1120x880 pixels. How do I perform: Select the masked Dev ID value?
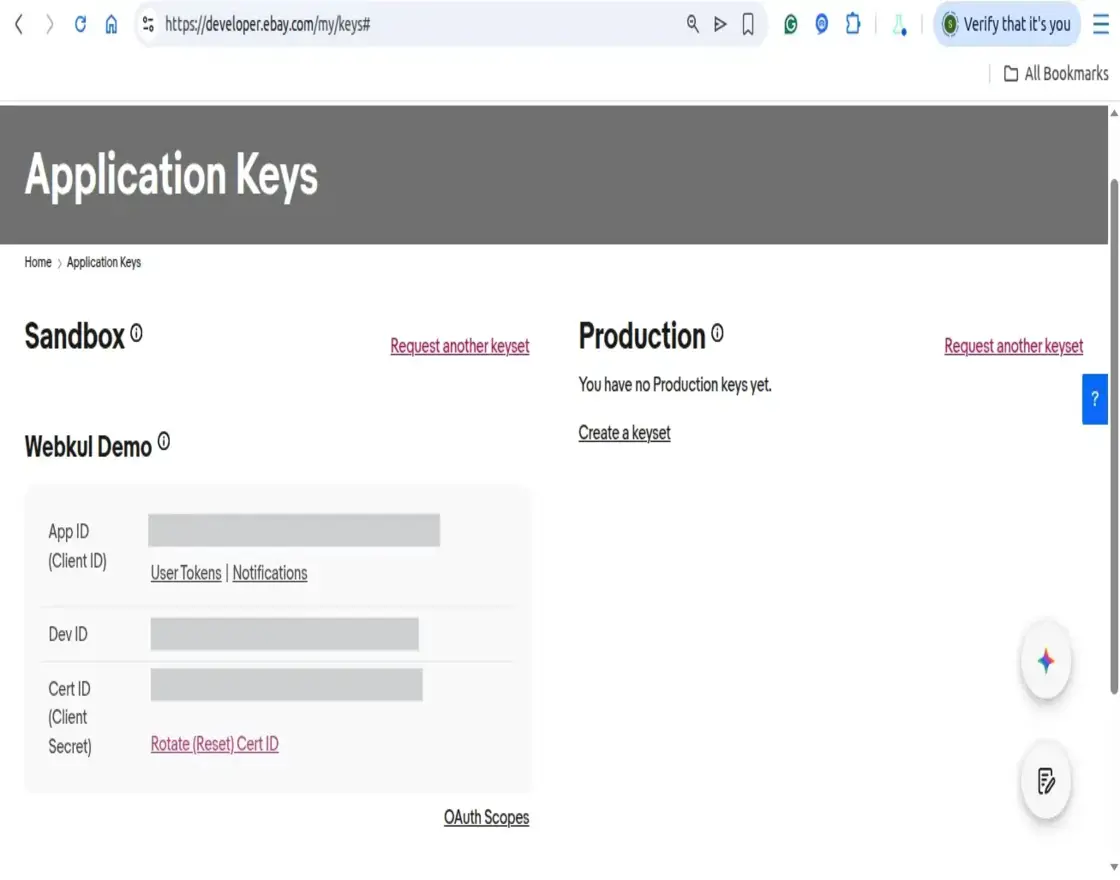pos(284,634)
